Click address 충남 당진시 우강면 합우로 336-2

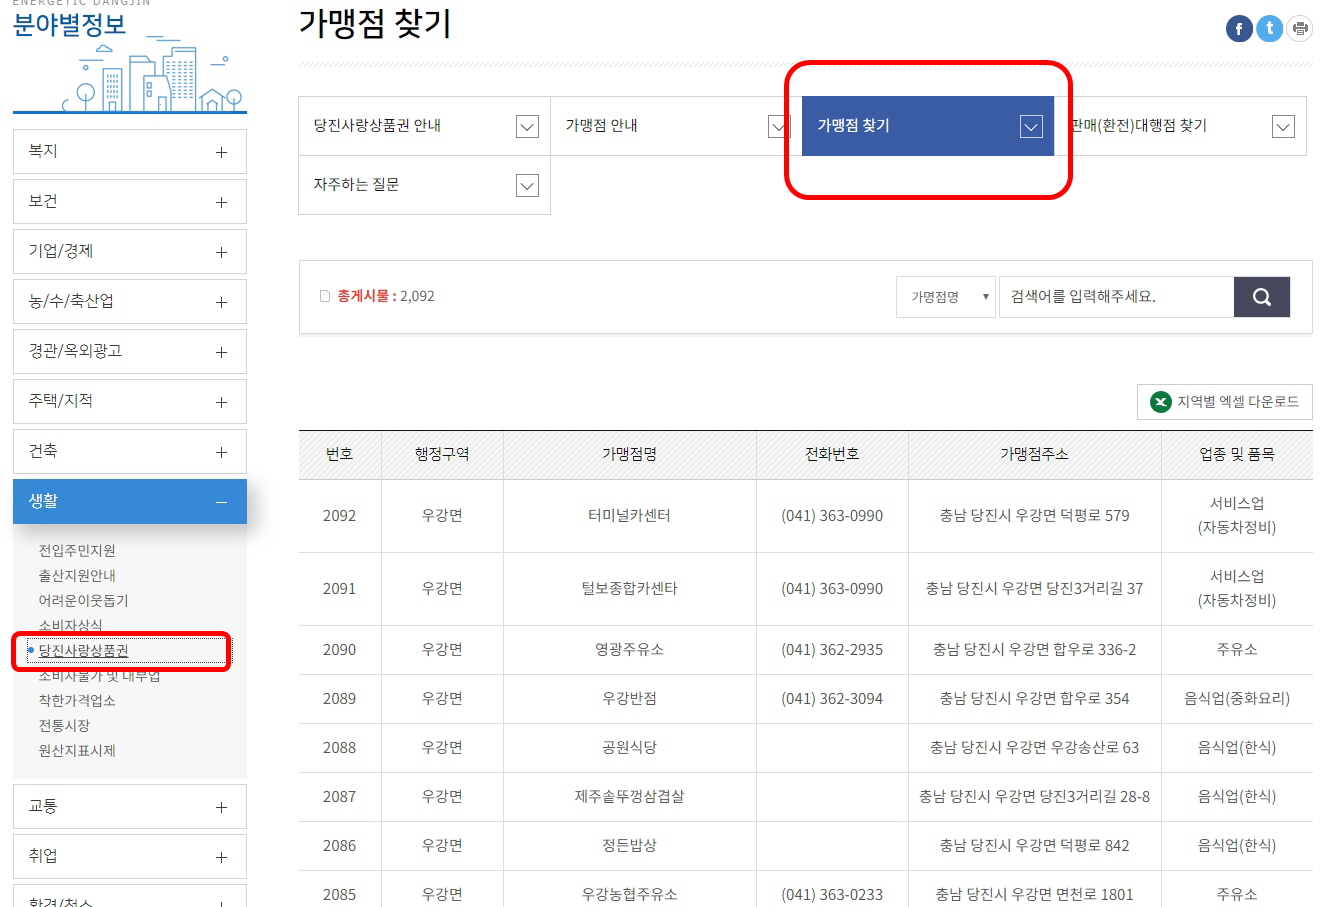[x=1034, y=650]
